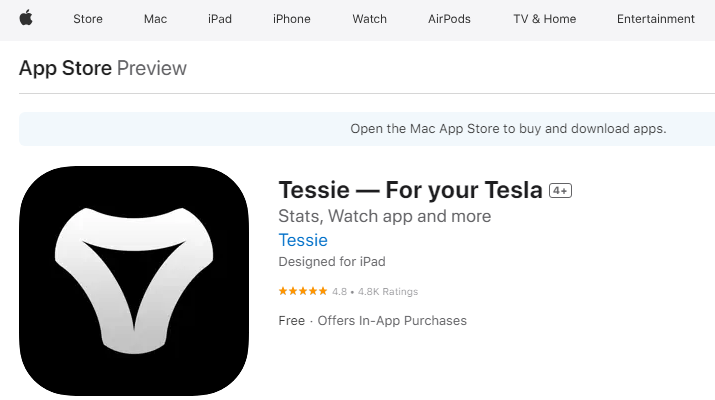Select iPhone in navigation bar
This screenshot has height=400, width=715.
click(292, 19)
